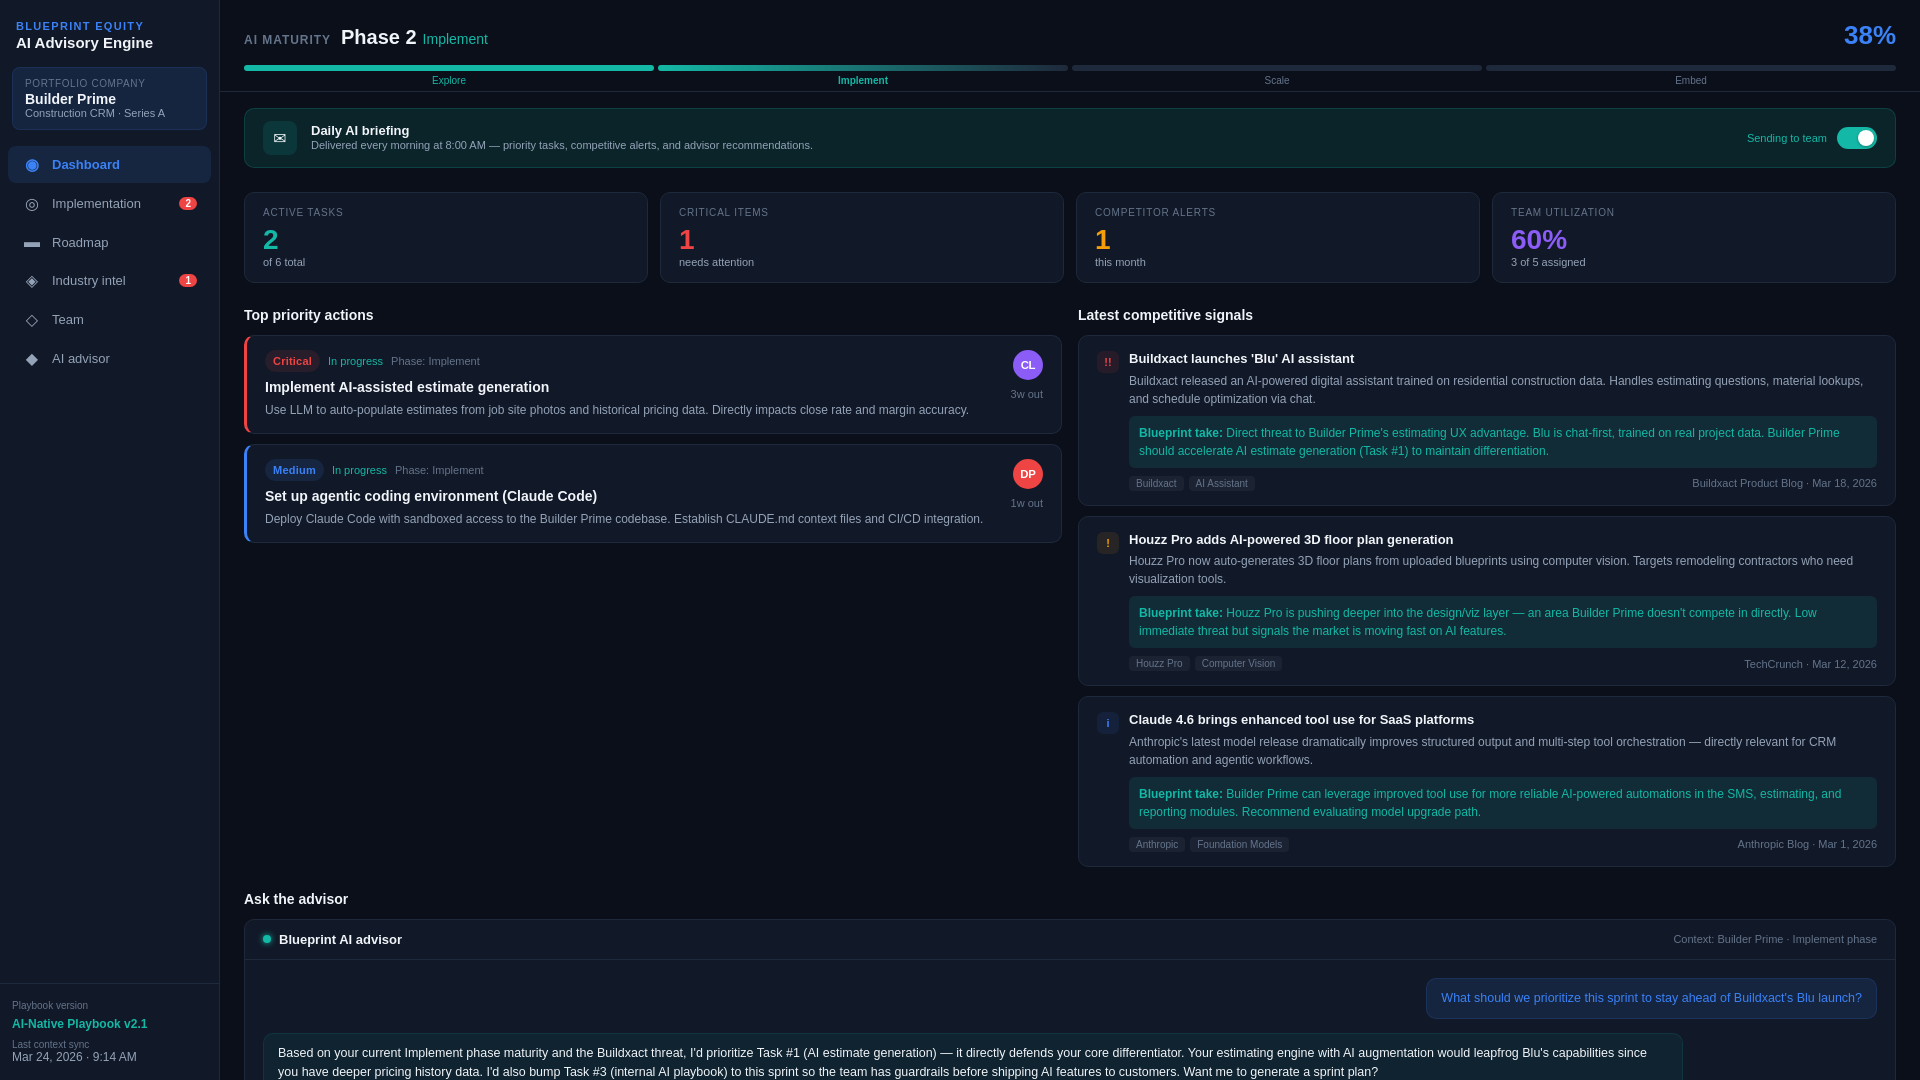Click the user question chat bubble
Viewport: 1920px width, 1080px height.
click(x=1651, y=998)
